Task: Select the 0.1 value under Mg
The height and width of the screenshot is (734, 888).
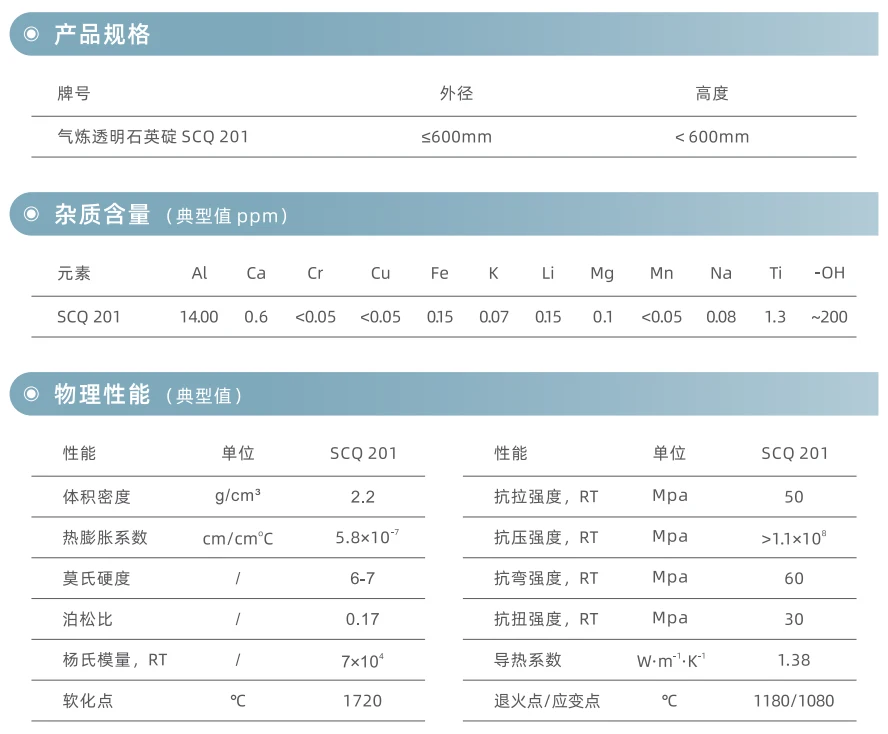Action: pyautogui.click(x=603, y=317)
